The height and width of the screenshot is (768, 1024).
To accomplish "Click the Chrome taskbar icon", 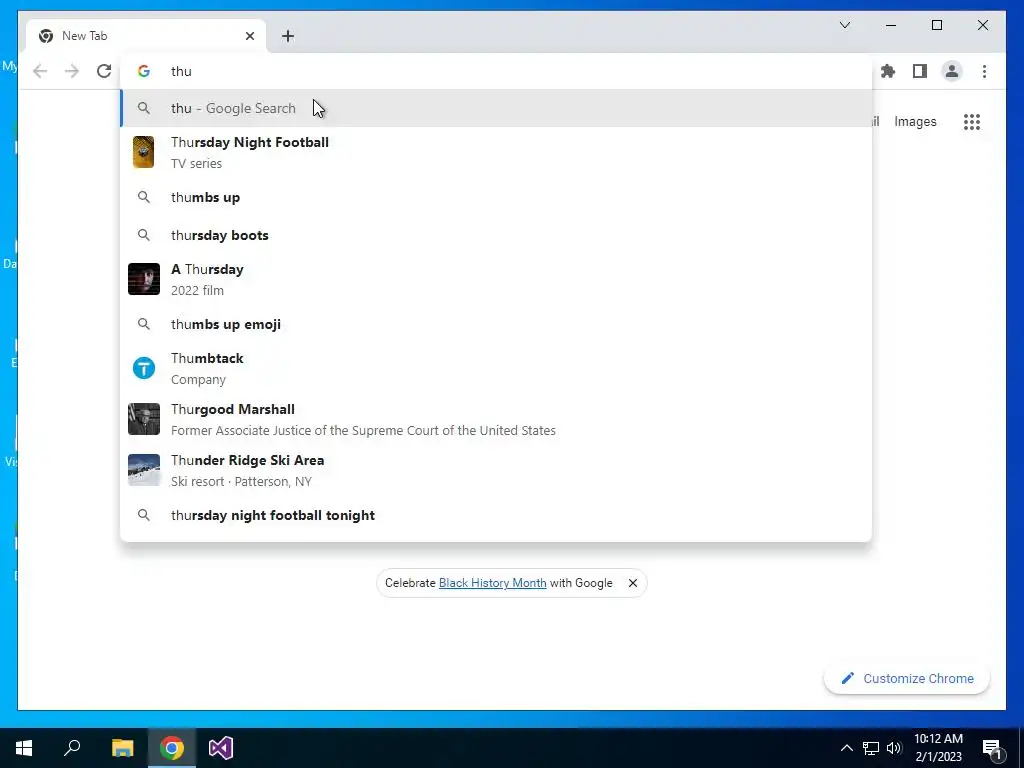I will pyautogui.click(x=172, y=748).
